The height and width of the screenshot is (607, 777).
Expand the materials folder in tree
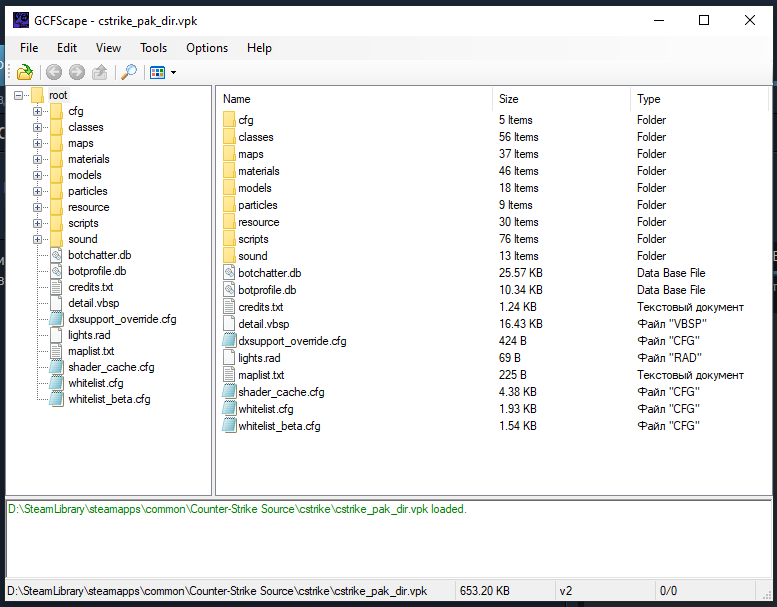(37, 160)
